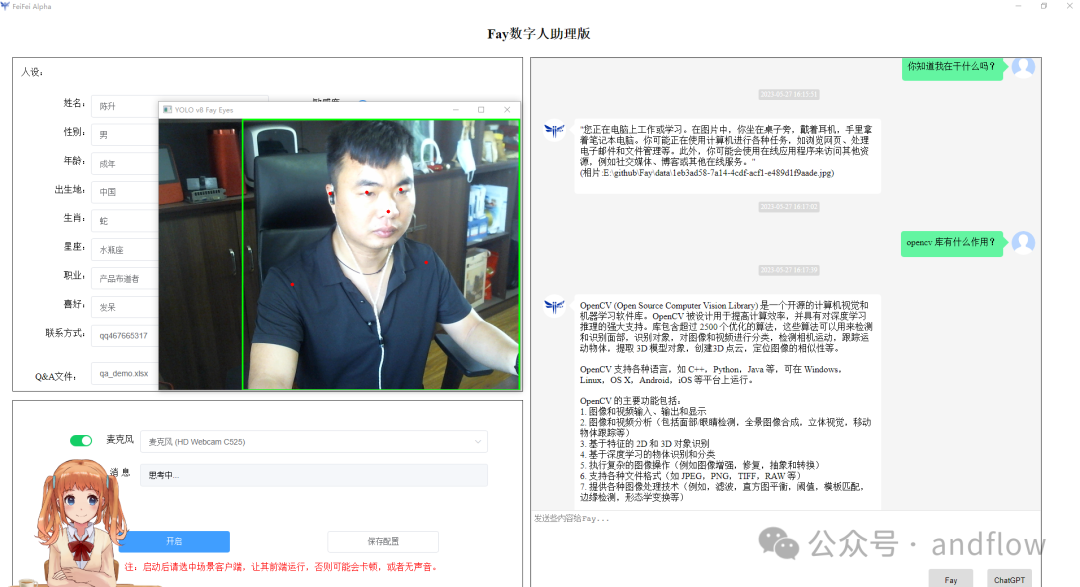Viewport: 1080px width, 587px height.
Task: Click the YOLO v8 Fay Eyes window icon
Action: [x=167, y=110]
